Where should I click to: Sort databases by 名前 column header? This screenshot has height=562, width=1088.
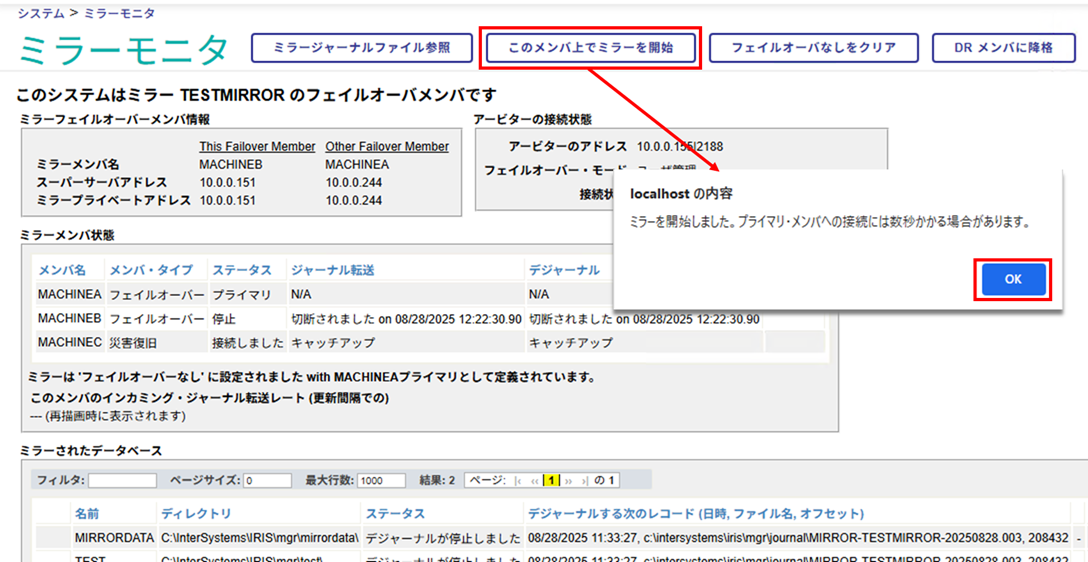[87, 513]
